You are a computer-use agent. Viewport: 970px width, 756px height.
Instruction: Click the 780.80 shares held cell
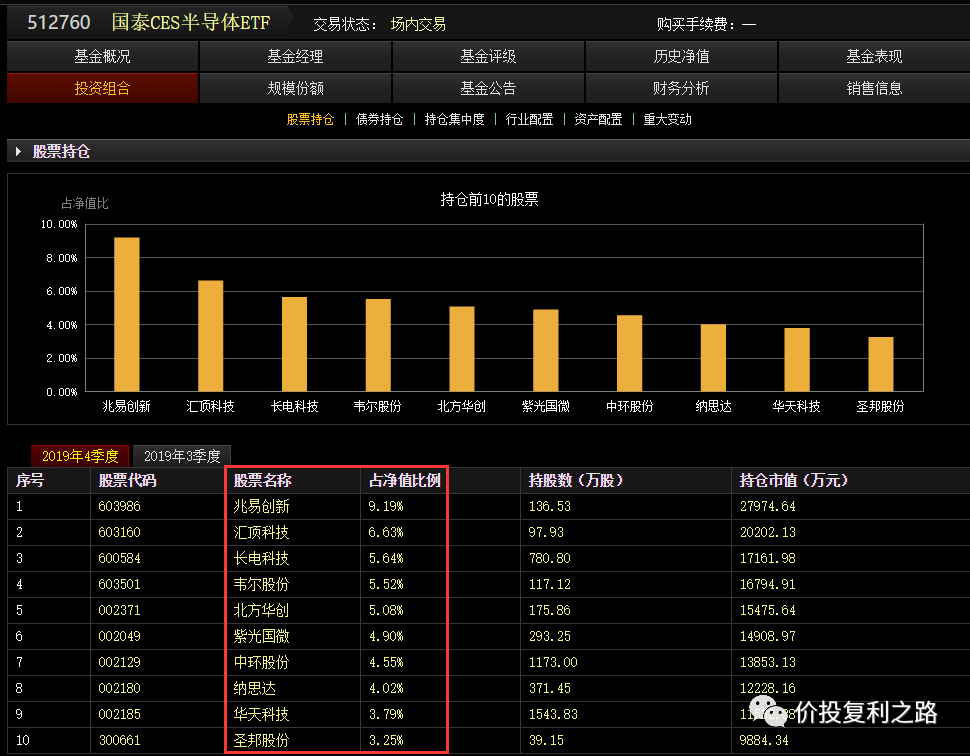point(550,558)
